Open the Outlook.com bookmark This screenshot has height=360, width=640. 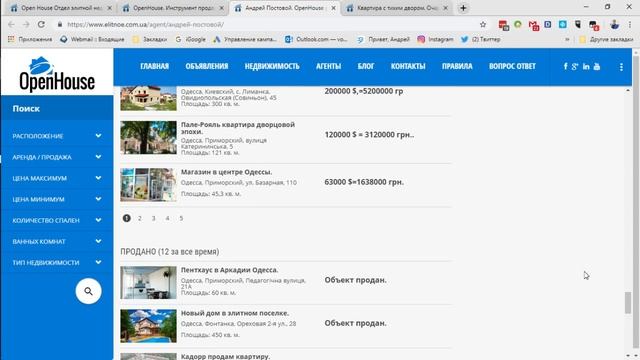click(x=316, y=39)
